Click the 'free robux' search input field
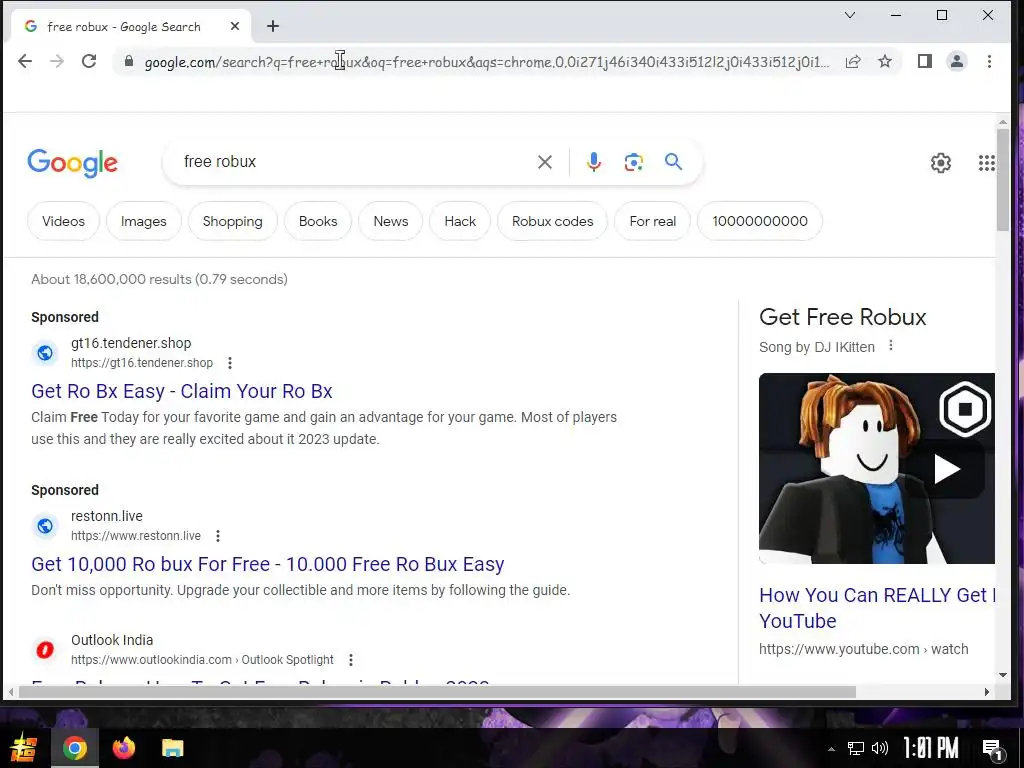The width and height of the screenshot is (1024, 768). pos(353,161)
